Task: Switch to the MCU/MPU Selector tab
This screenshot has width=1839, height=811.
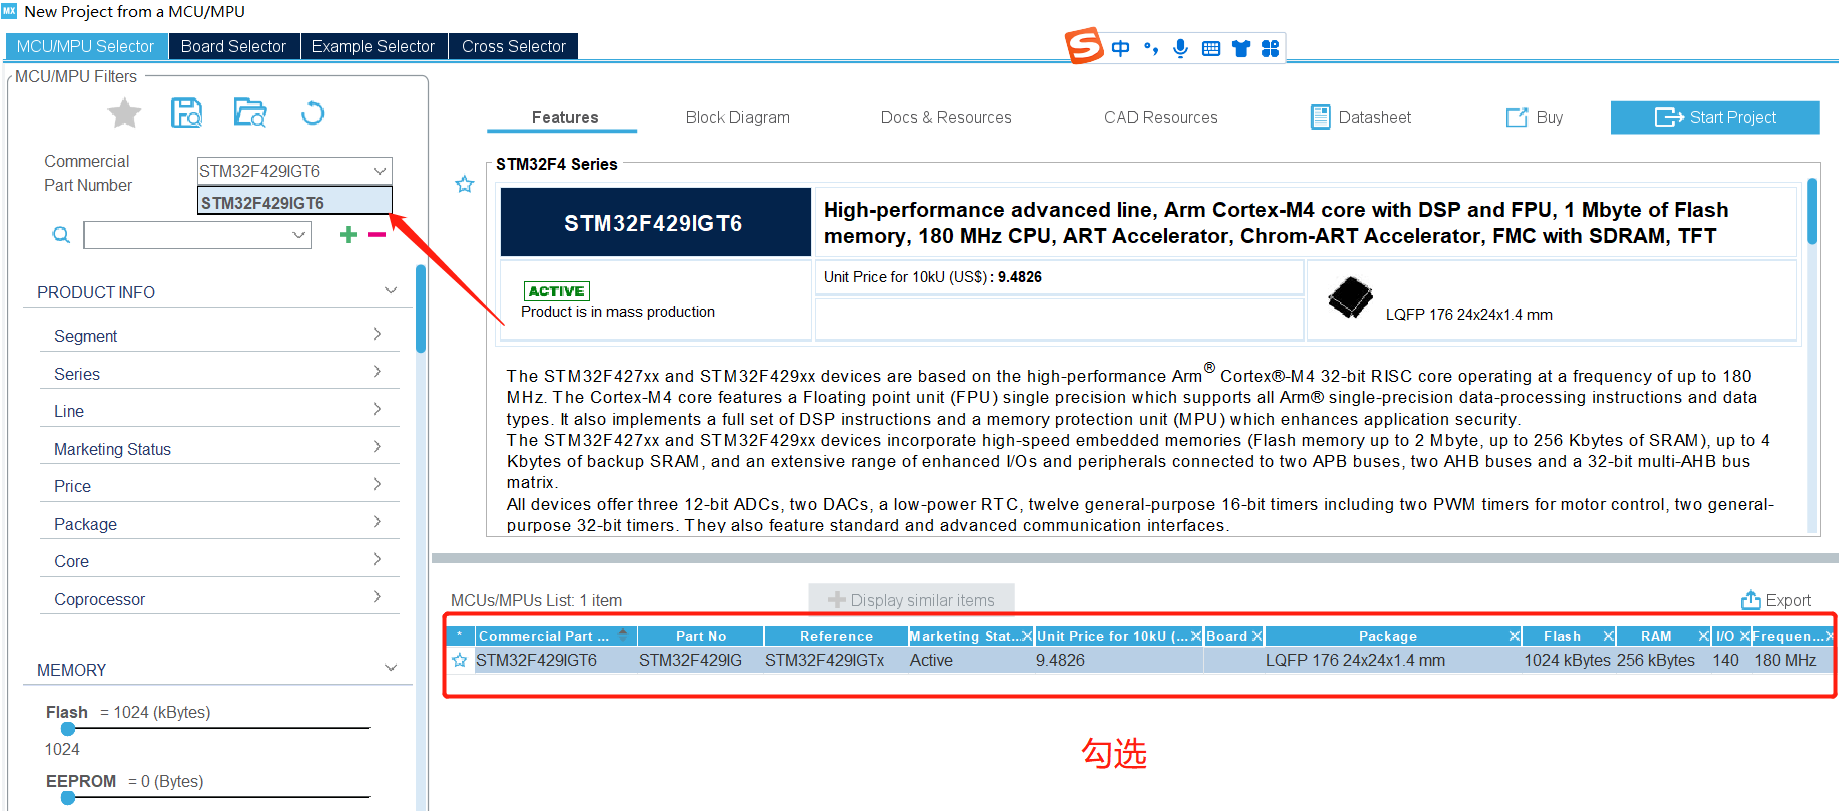Action: point(85,46)
